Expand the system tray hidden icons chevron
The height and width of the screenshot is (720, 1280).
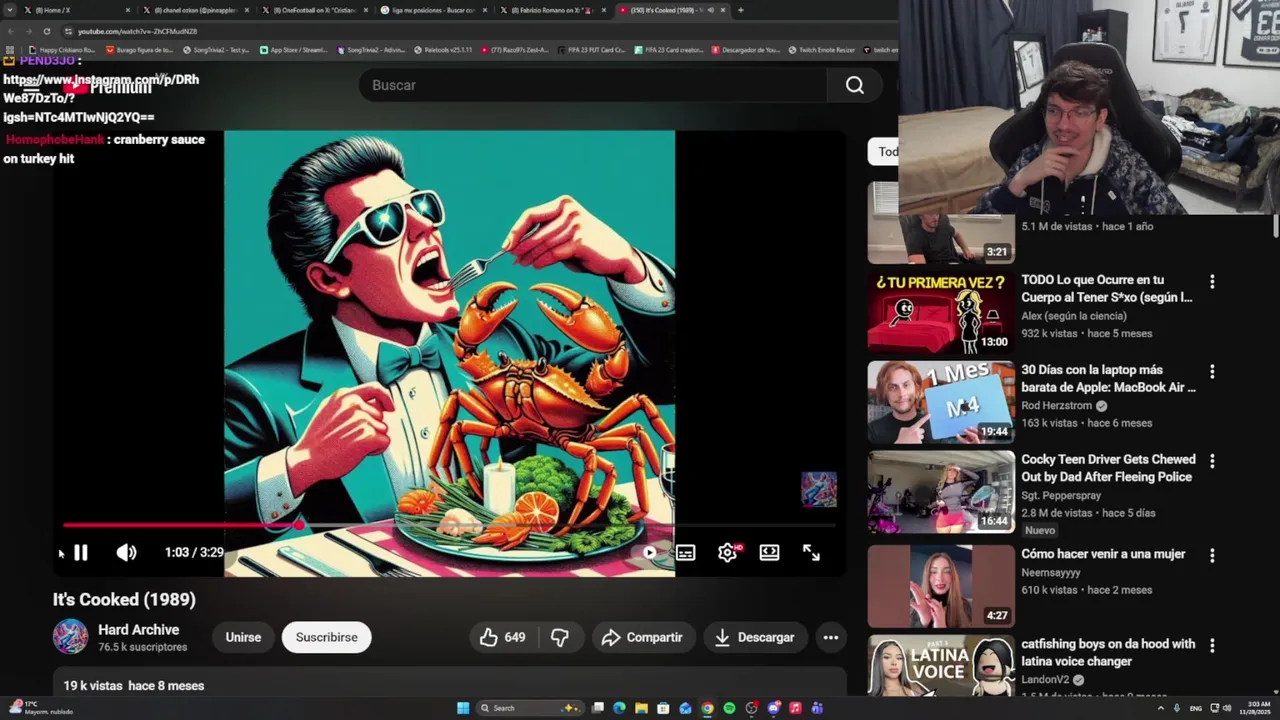[1161, 708]
